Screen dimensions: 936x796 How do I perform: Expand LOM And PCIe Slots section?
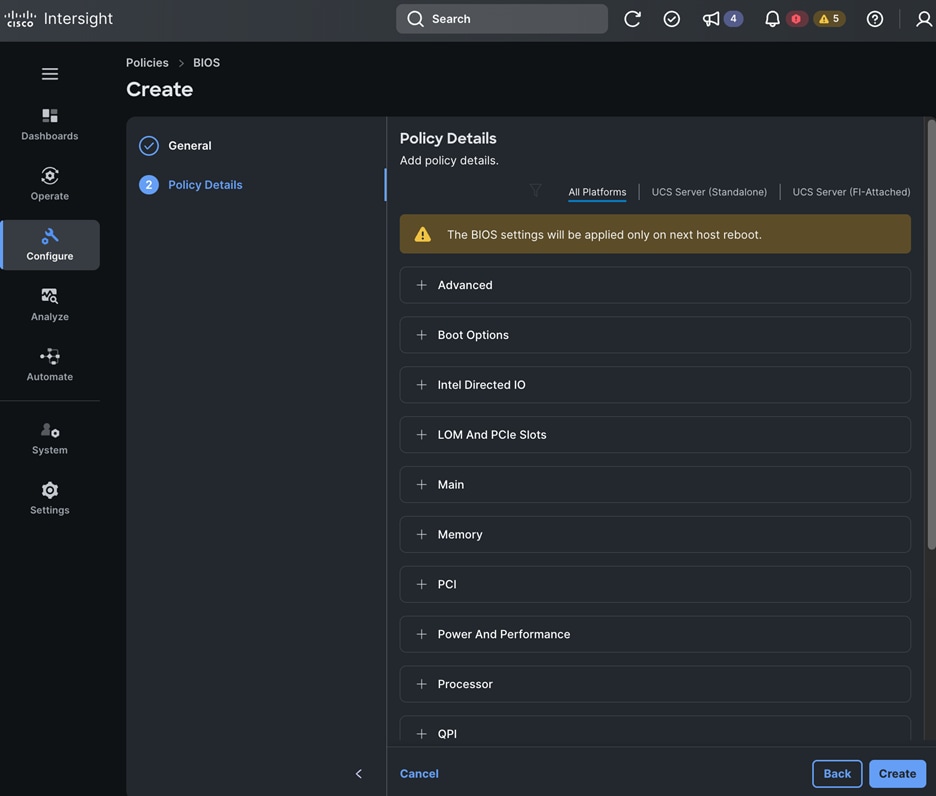[x=655, y=435]
